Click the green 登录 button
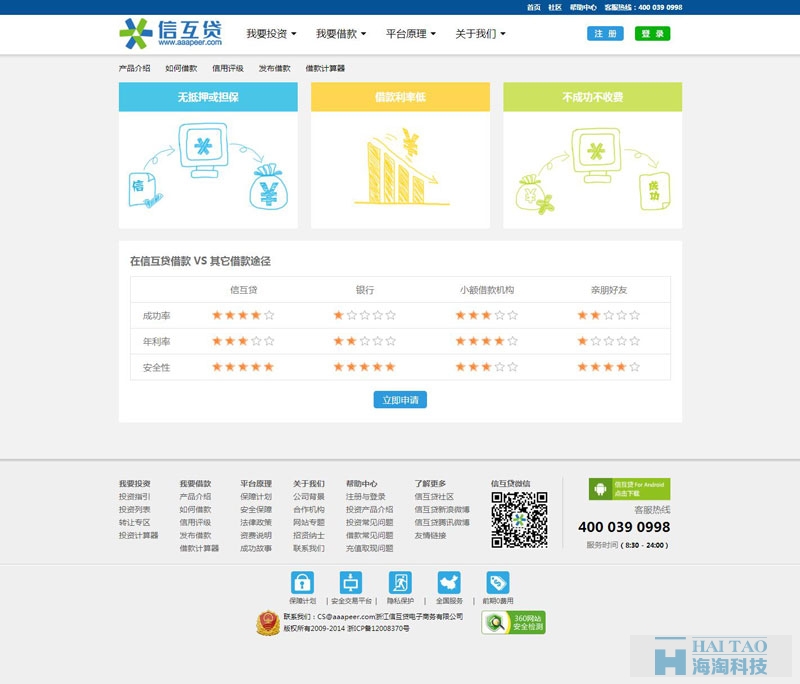The width and height of the screenshot is (800, 684). click(x=653, y=34)
